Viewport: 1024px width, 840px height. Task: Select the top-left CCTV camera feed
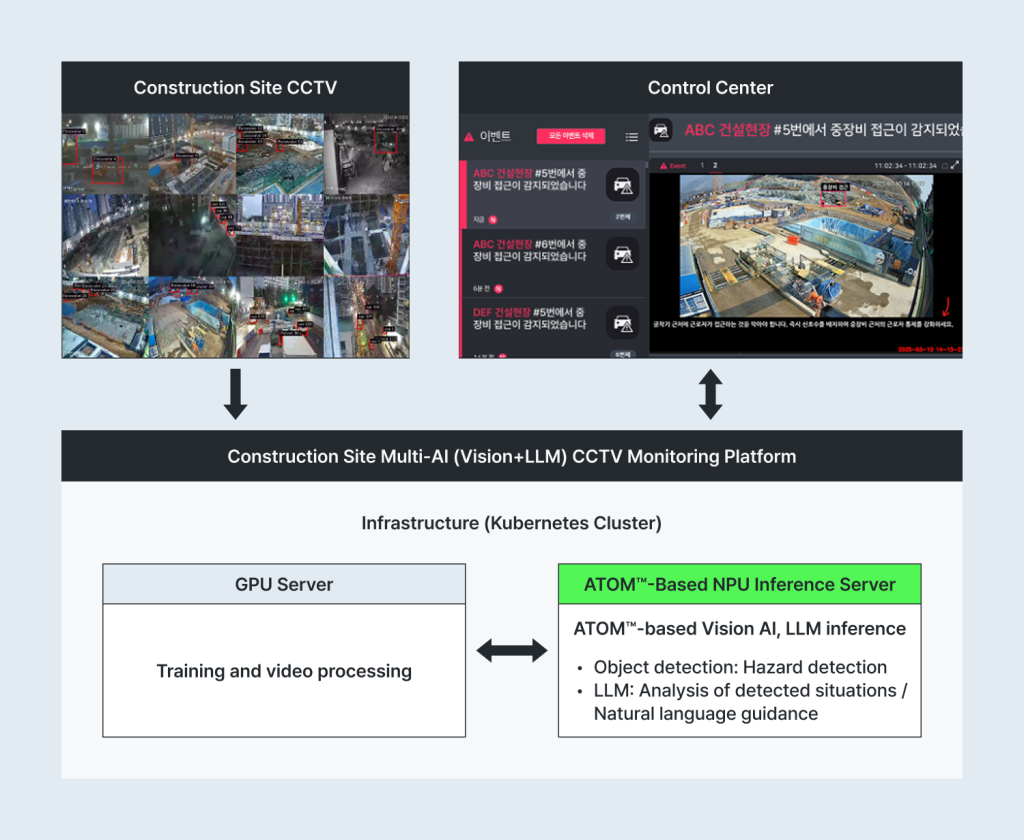[x=104, y=153]
